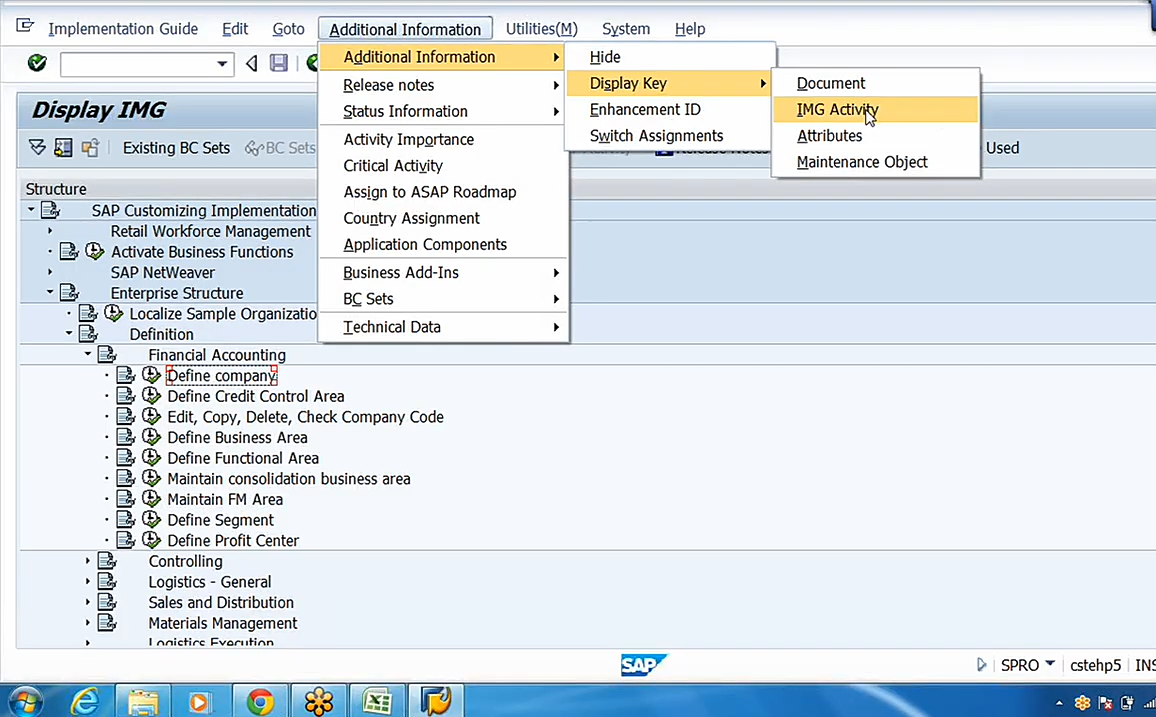This screenshot has width=1156, height=717.
Task: Click media player icon in taskbar
Action: [x=200, y=701]
